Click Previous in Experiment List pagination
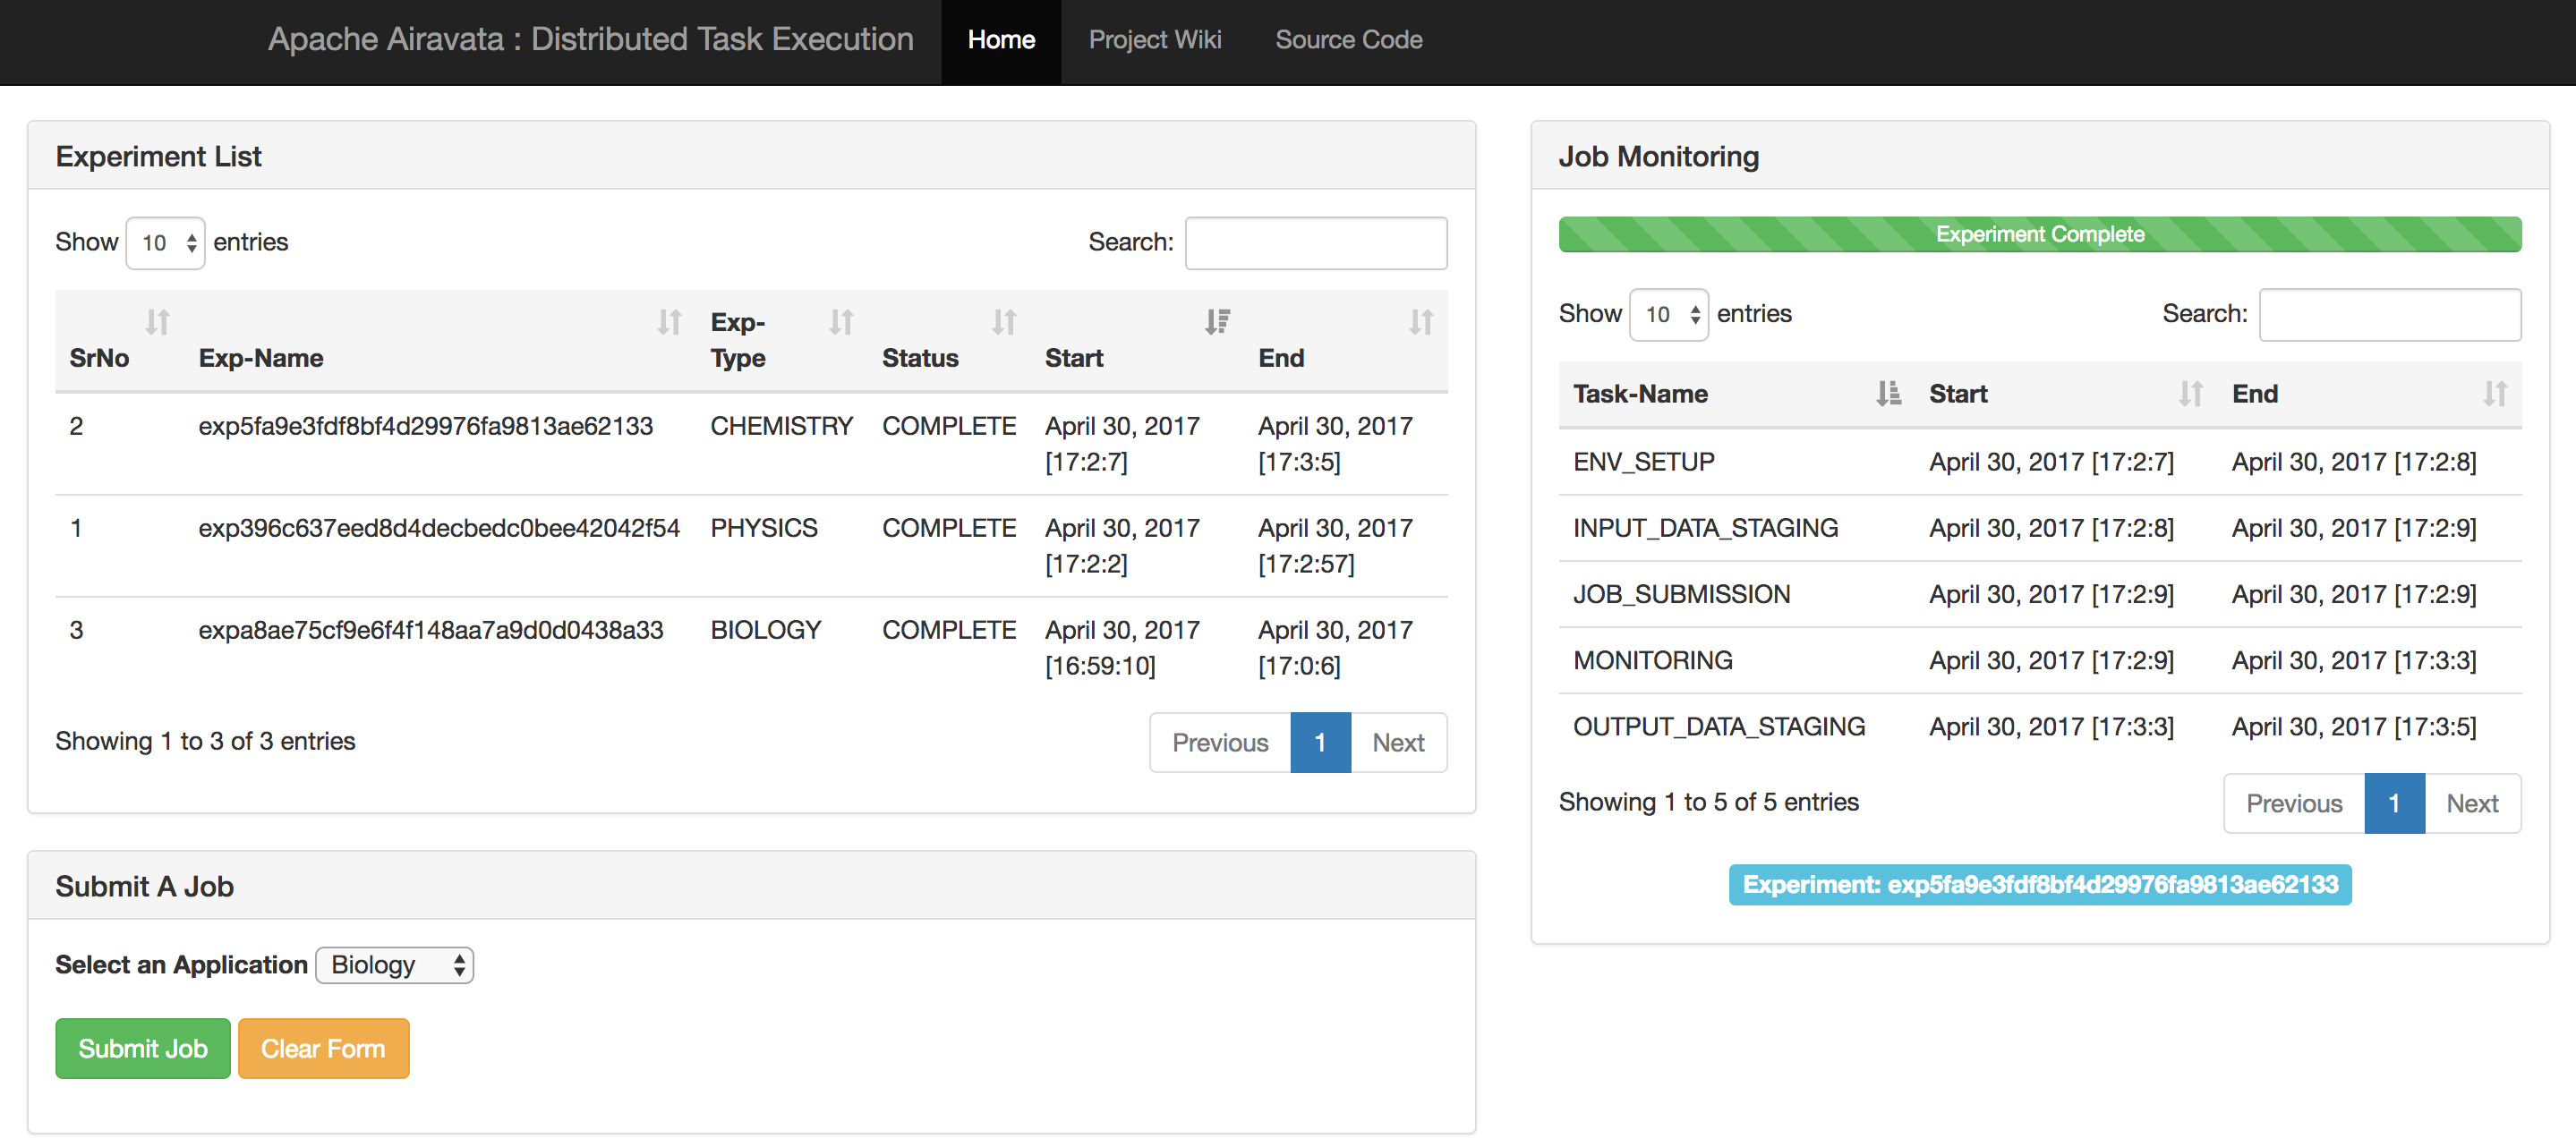 click(1220, 743)
